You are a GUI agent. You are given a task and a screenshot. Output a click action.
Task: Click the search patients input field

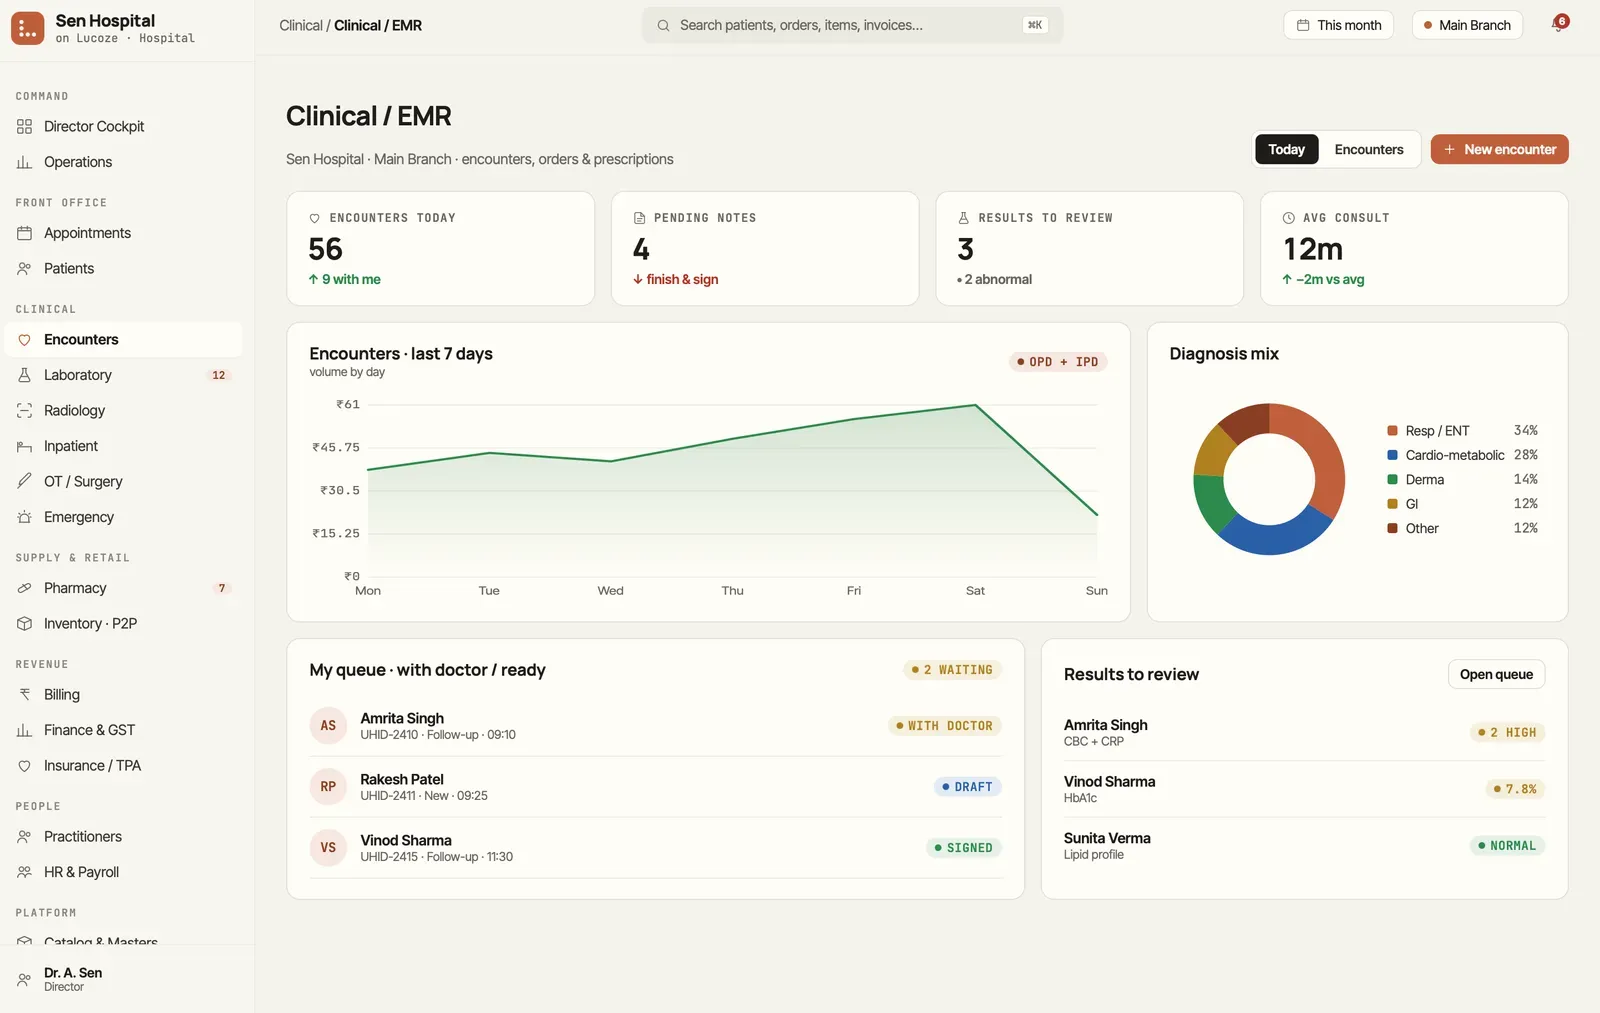[852, 25]
